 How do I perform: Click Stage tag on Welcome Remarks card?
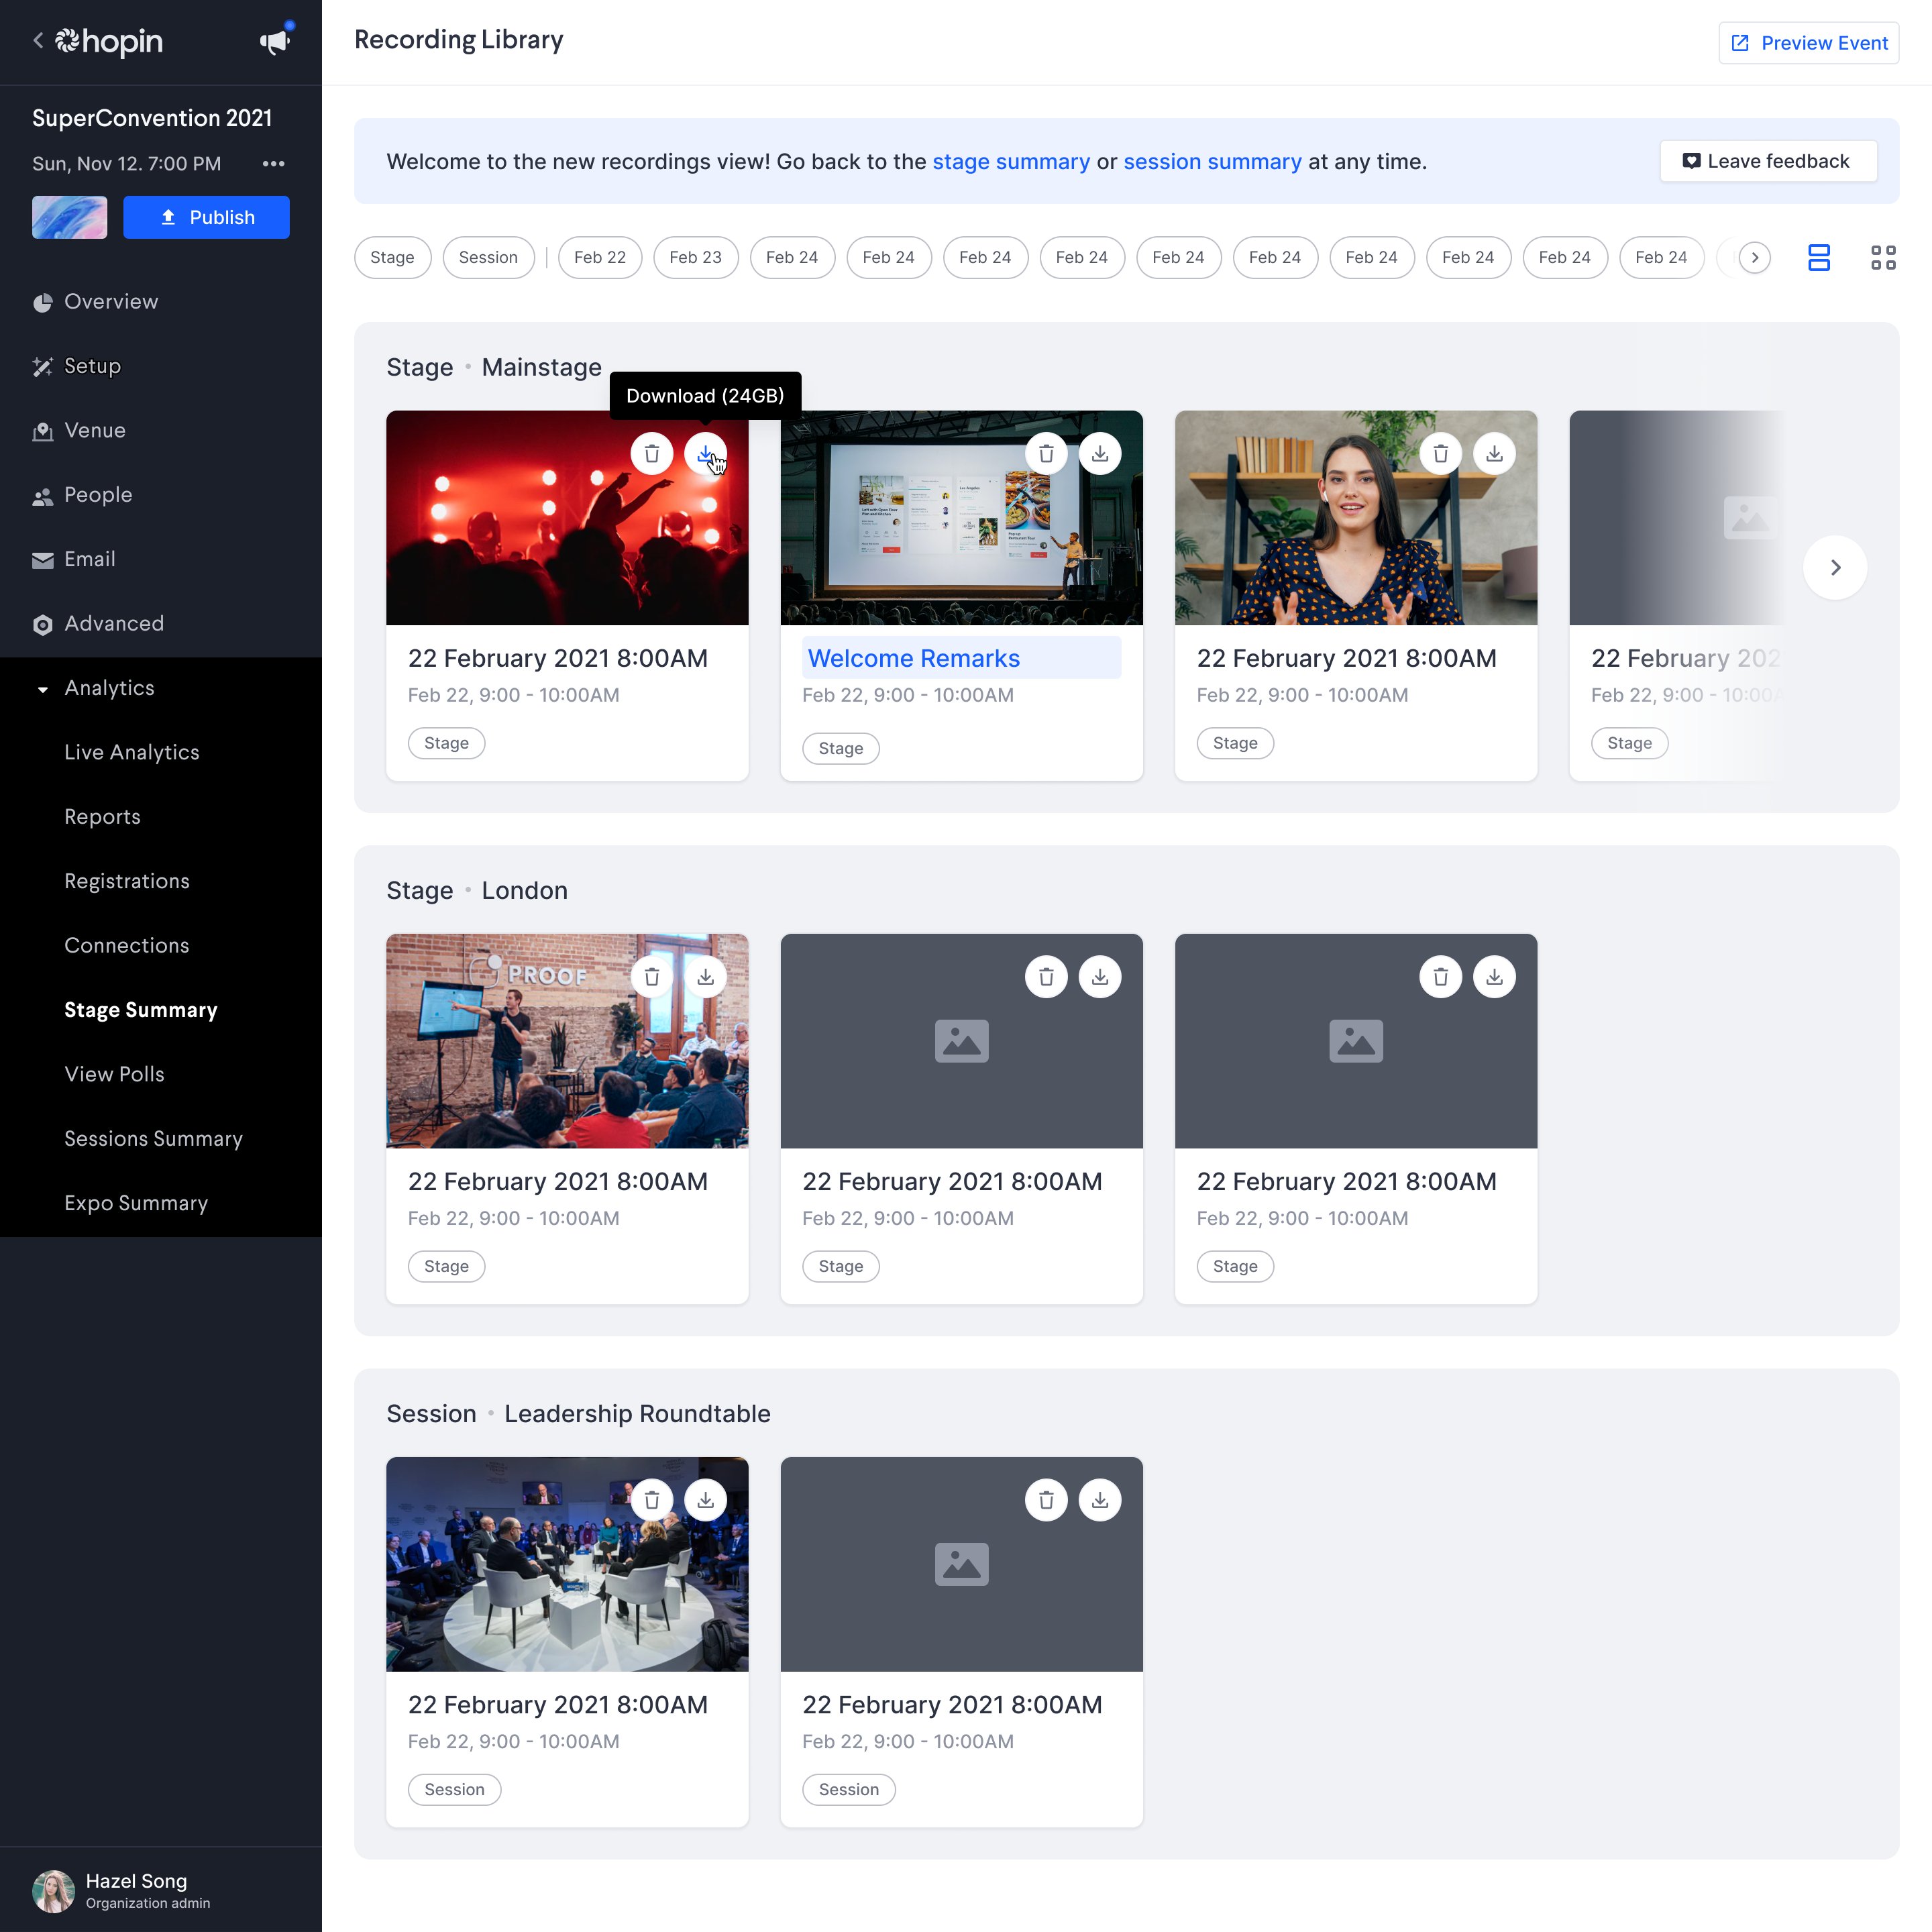tap(841, 748)
